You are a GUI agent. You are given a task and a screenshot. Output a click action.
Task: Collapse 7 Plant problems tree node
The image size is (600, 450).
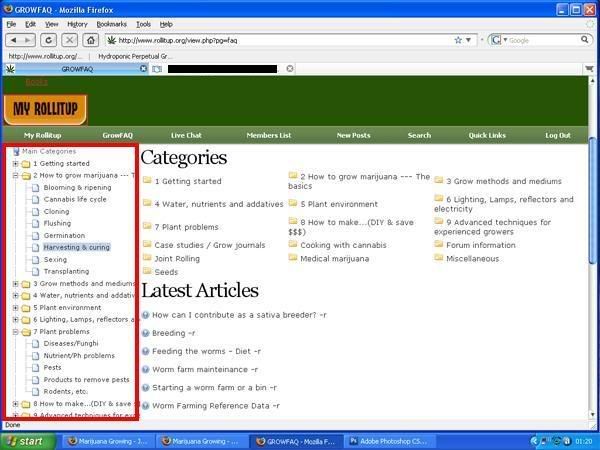pyautogui.click(x=15, y=332)
